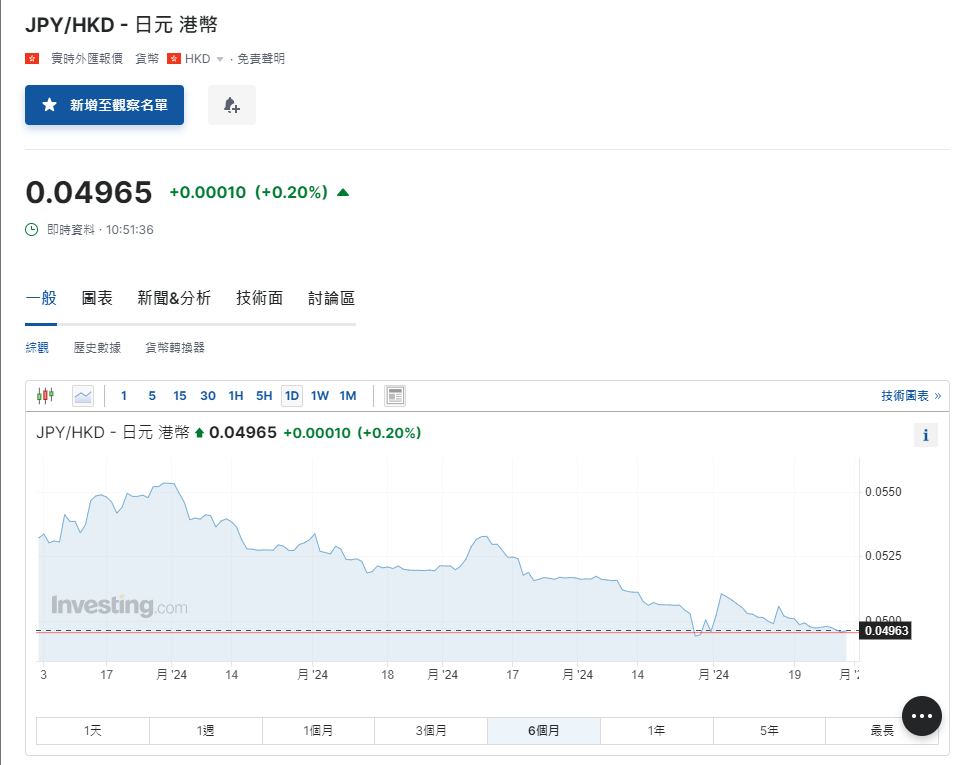Open the chart info icon
956x765 pixels.
point(925,435)
